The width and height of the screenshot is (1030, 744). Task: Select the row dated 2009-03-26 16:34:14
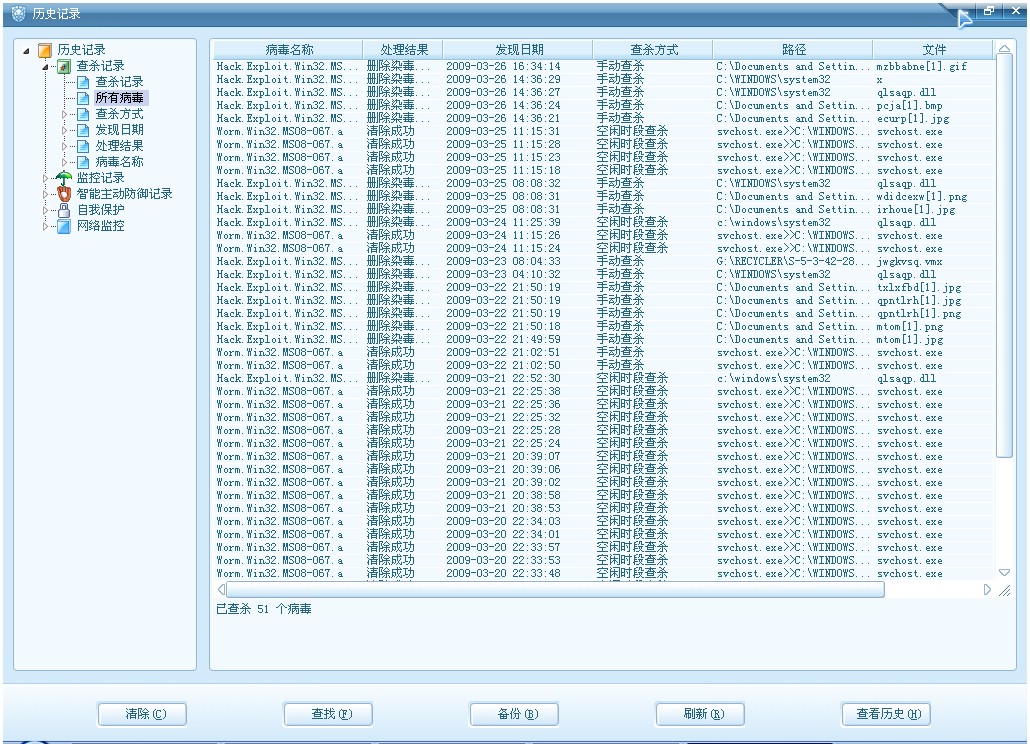(x=604, y=66)
